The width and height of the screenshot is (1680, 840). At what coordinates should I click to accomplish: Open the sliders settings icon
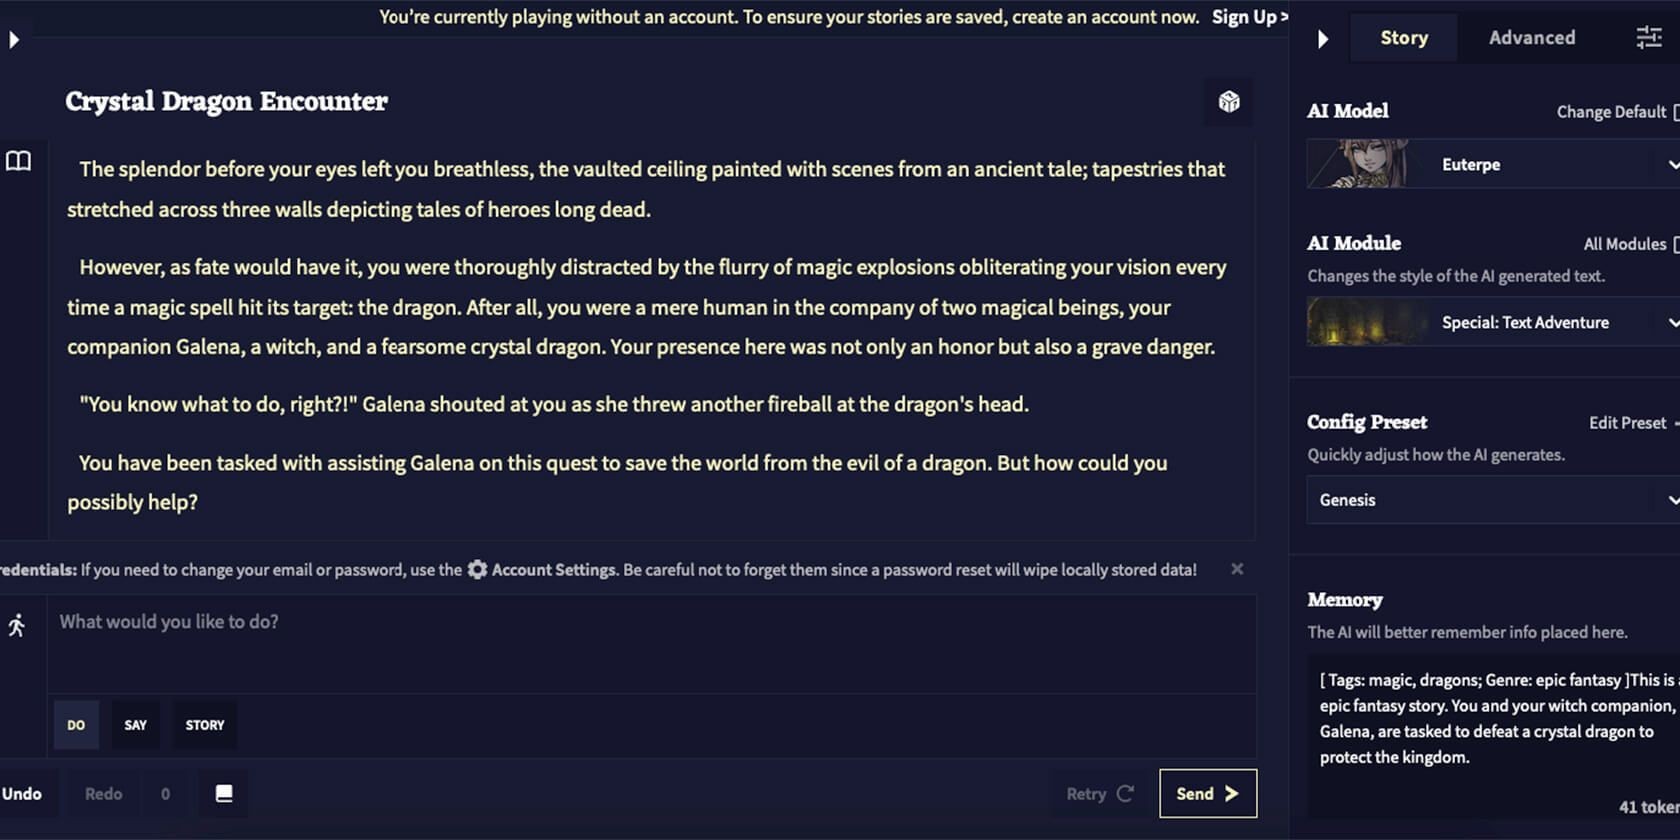(1648, 38)
